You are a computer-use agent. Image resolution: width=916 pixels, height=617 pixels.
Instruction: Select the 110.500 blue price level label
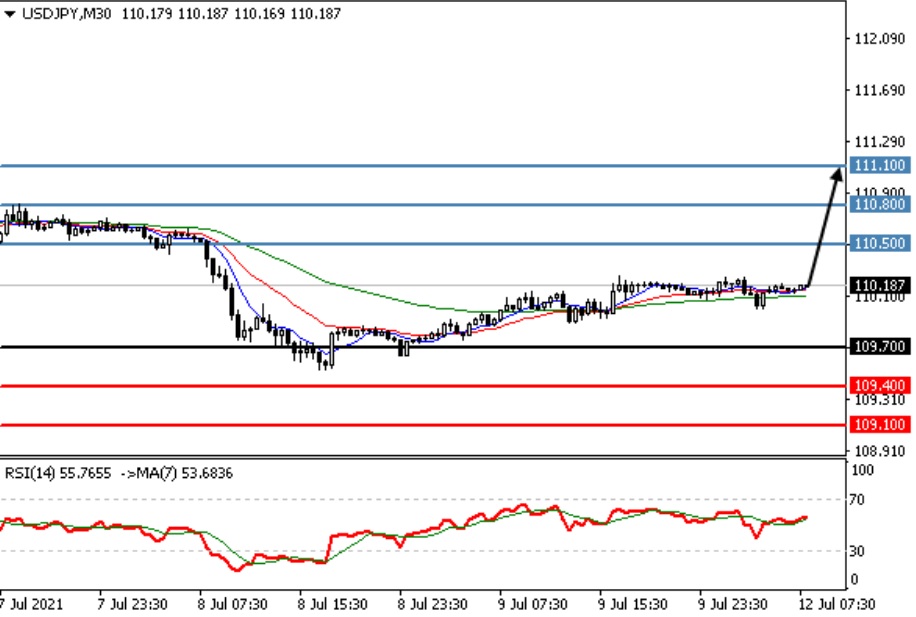[879, 244]
